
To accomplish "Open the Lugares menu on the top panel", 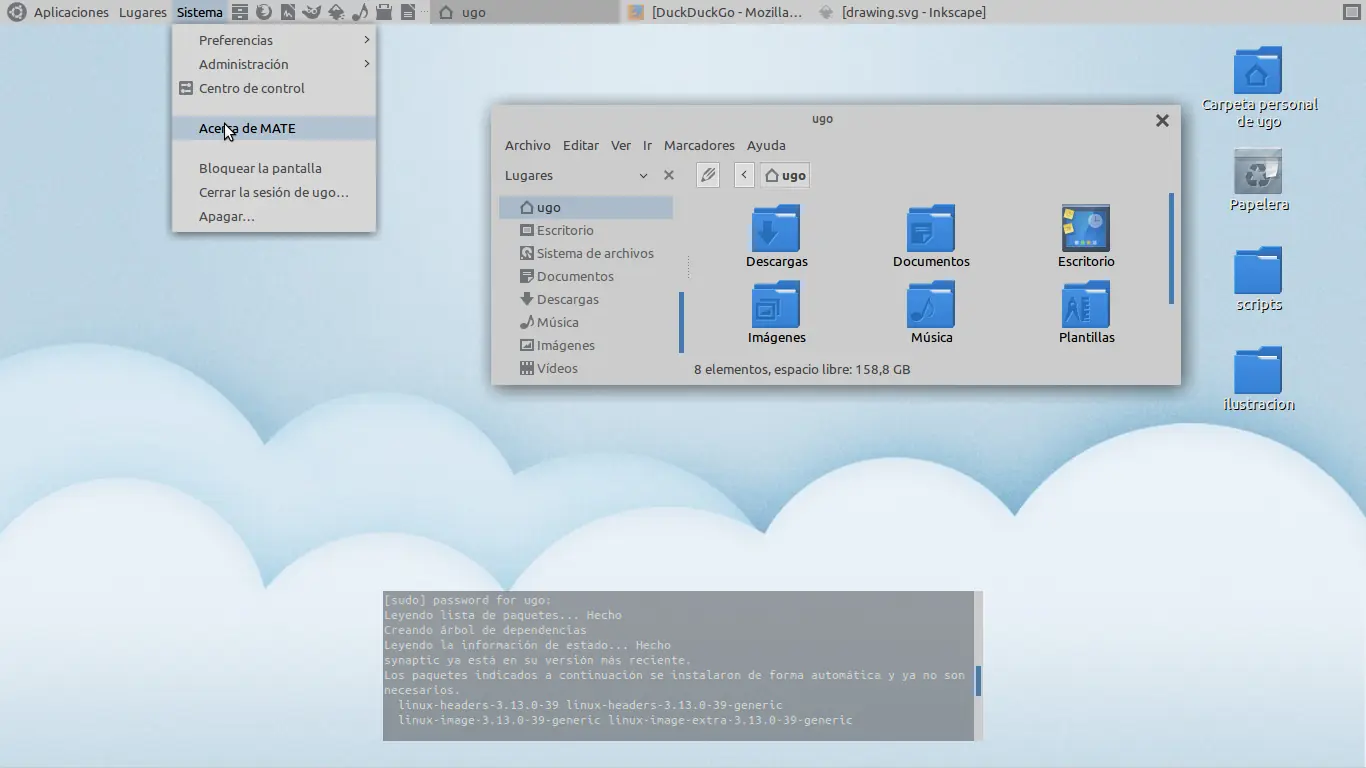I will 143,12.
